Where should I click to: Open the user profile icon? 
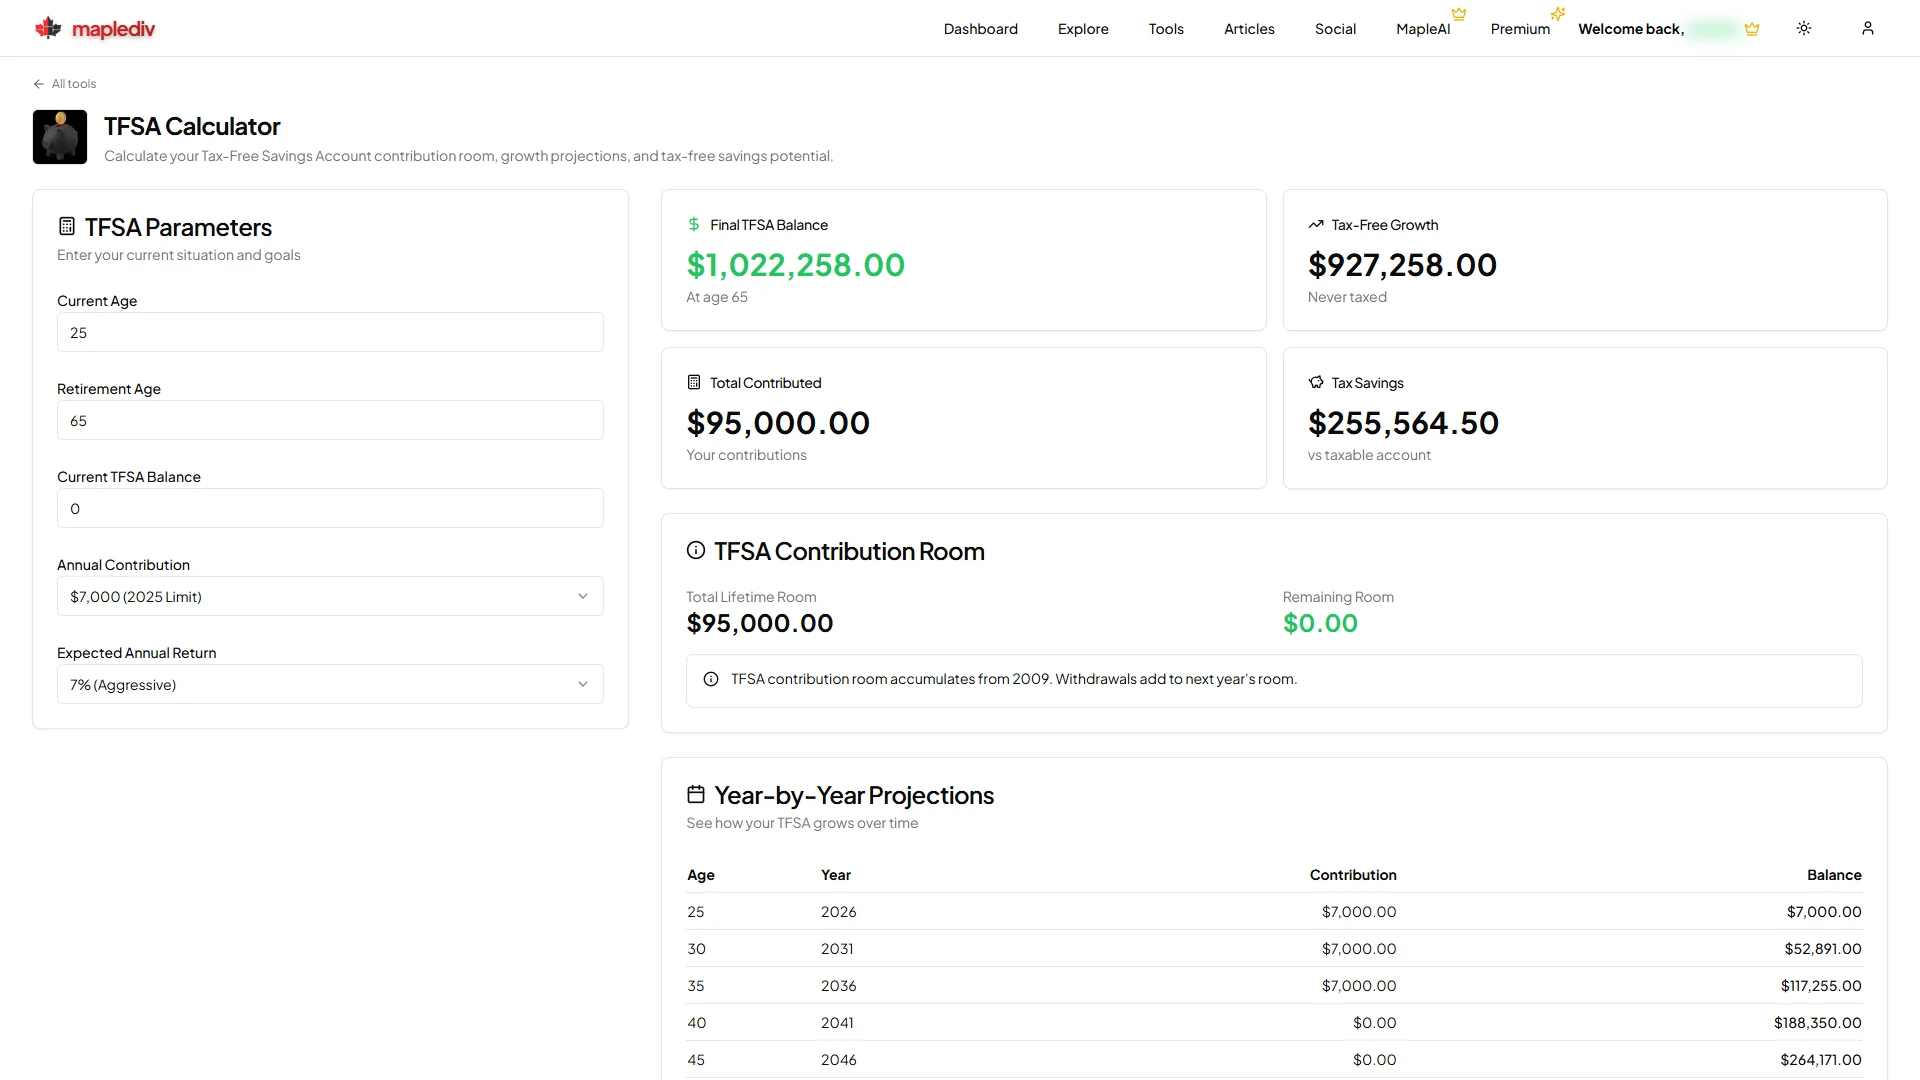click(x=1868, y=28)
